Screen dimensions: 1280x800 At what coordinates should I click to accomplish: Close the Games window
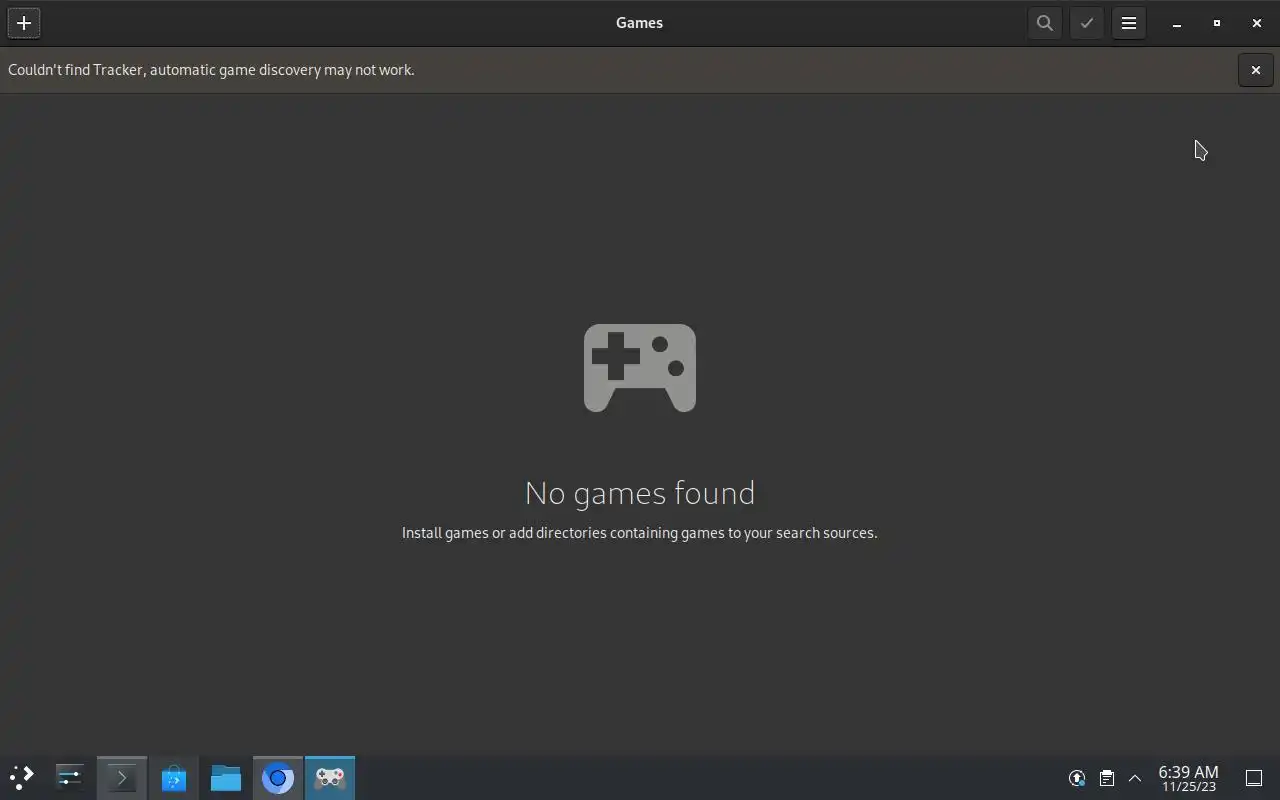[1257, 23]
